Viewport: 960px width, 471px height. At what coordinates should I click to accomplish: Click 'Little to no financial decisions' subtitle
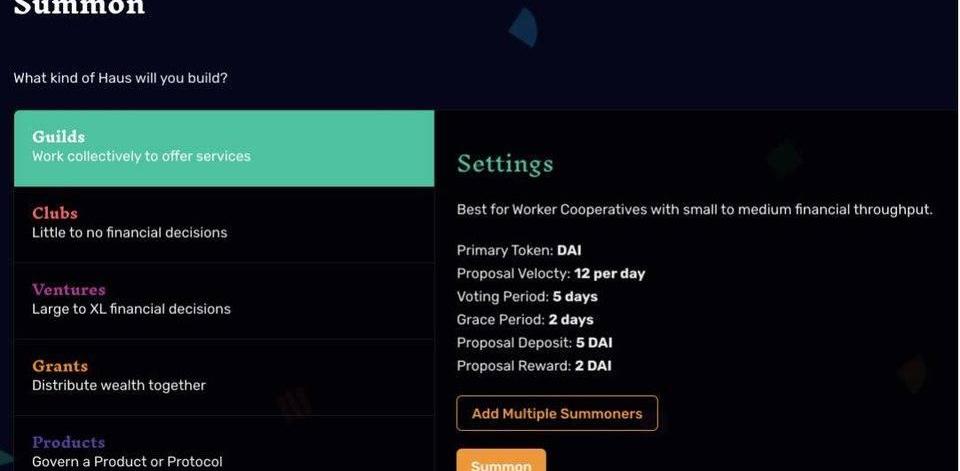[x=129, y=232]
